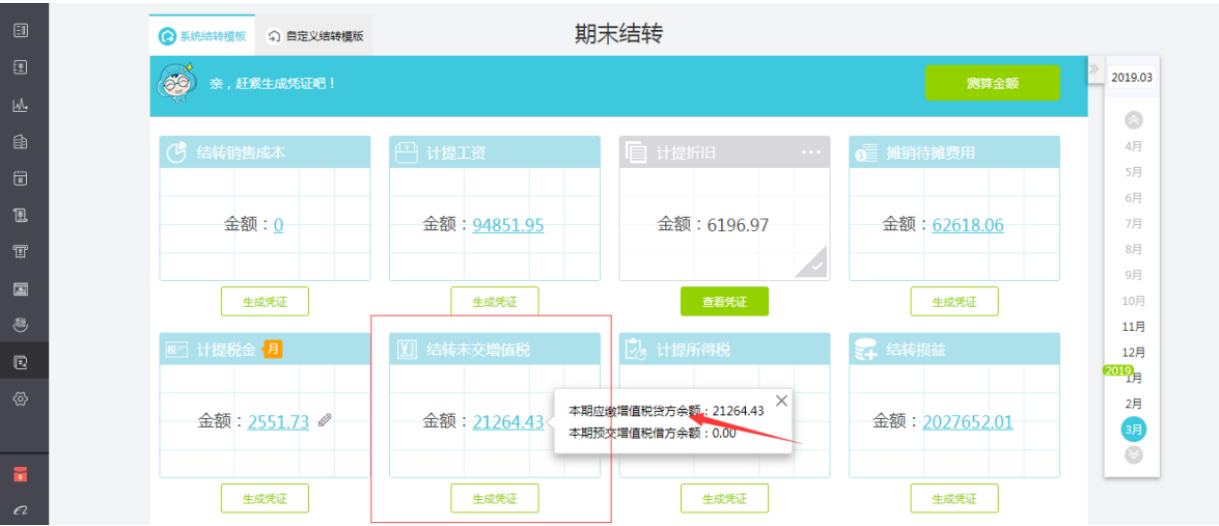
Task: Click the header icon on 计提工资 card
Action: [406, 153]
